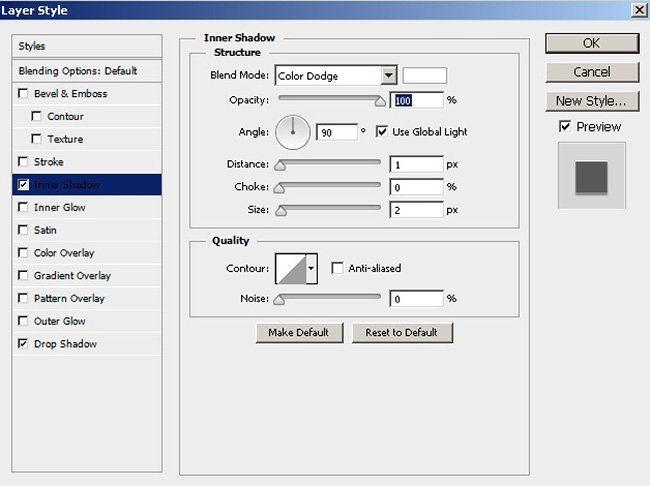
Task: Focus the Angle value field
Action: (x=337, y=132)
